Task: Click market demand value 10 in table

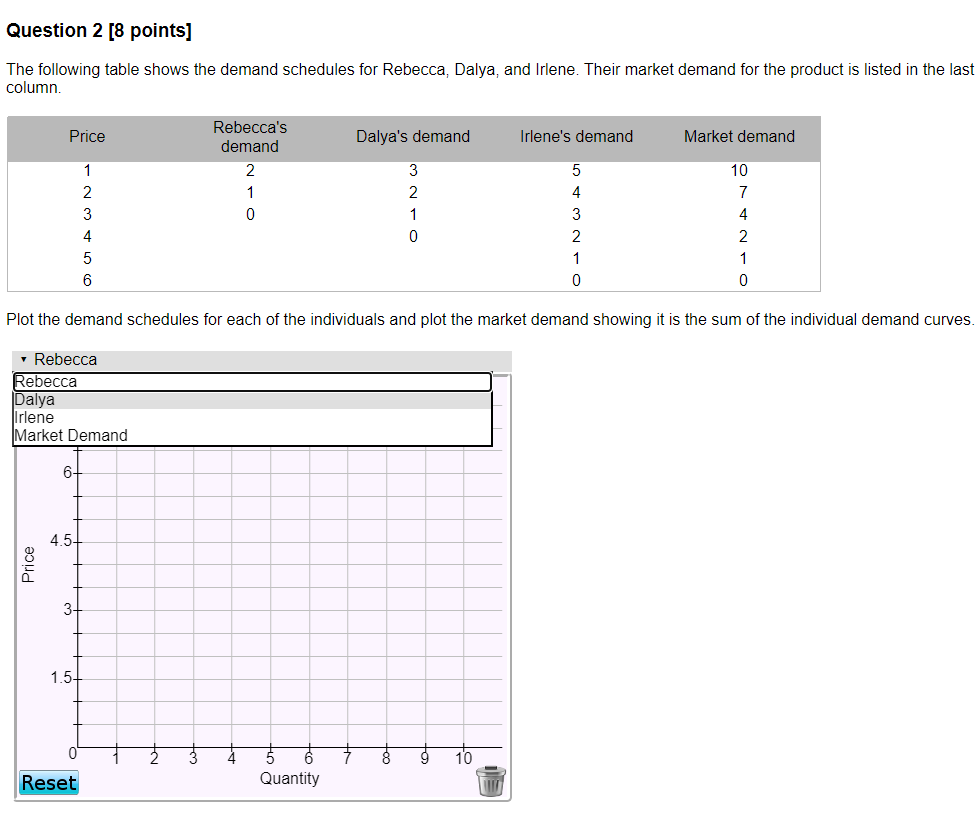Action: (739, 170)
